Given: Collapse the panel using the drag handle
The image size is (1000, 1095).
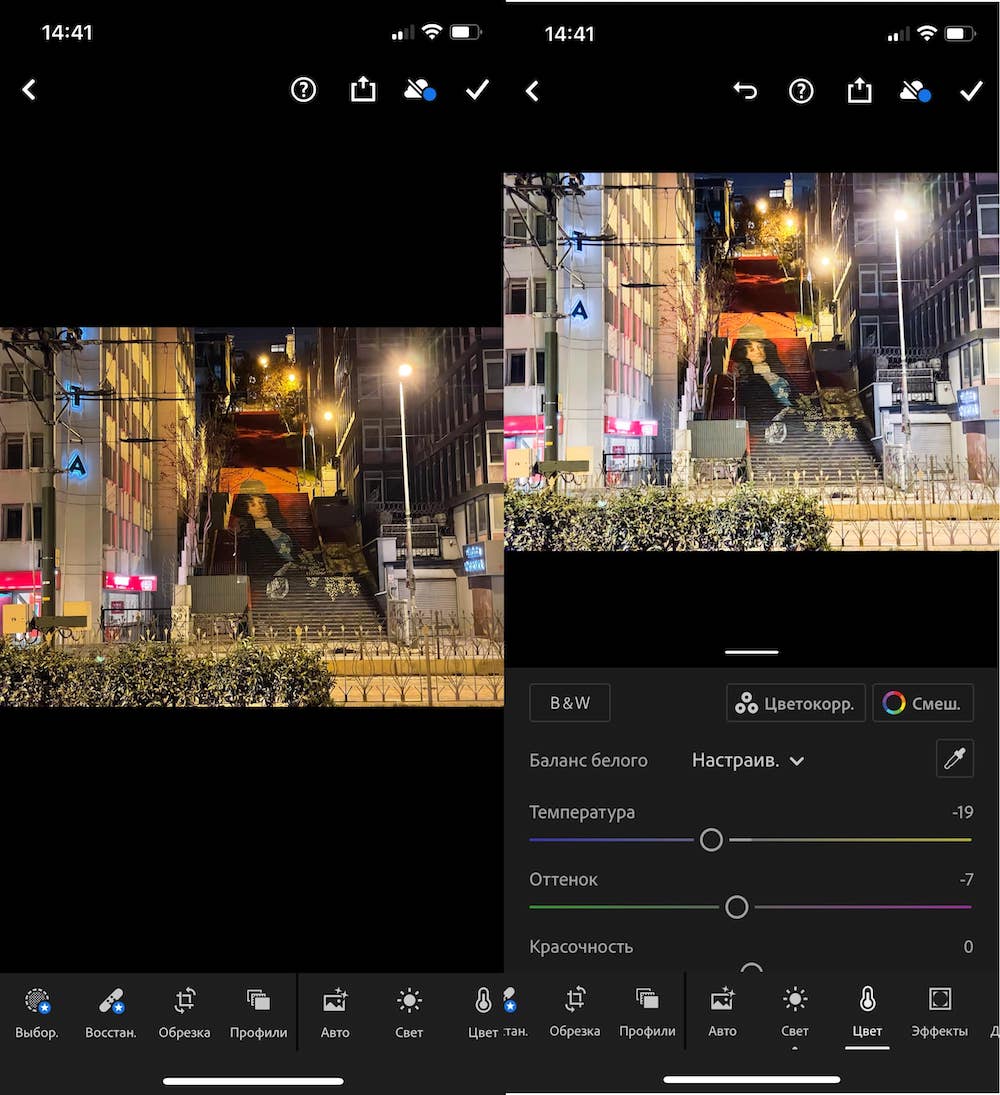Looking at the screenshot, I should 751,652.
